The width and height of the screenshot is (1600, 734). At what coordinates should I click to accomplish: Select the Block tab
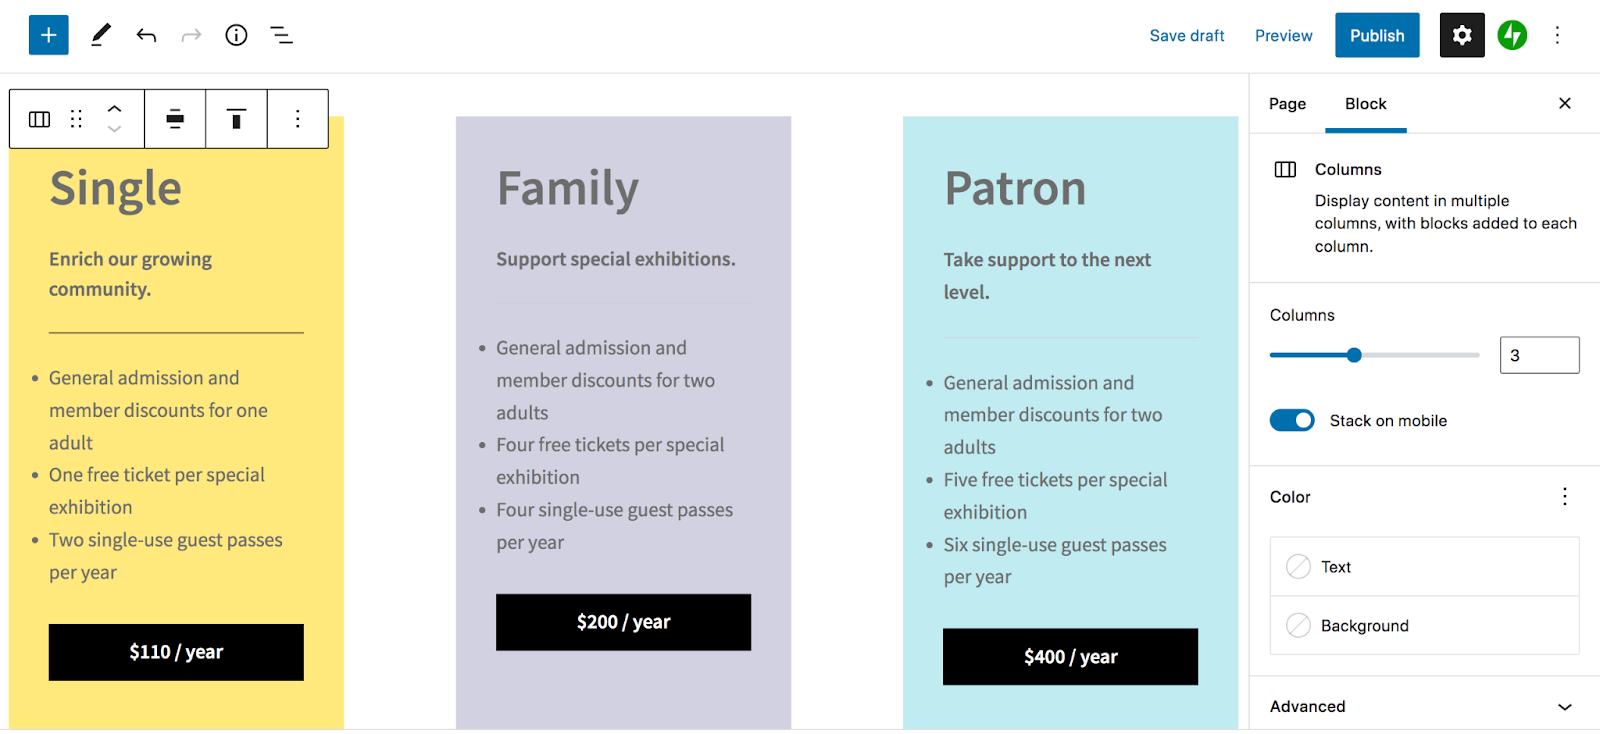point(1365,103)
